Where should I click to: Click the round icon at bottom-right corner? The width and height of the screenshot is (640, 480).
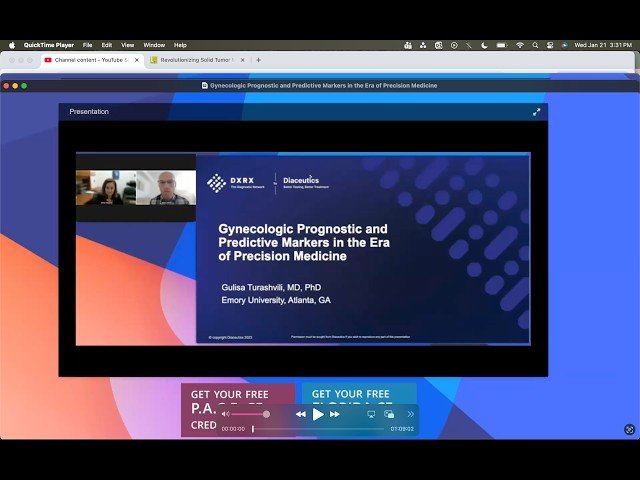click(629, 429)
